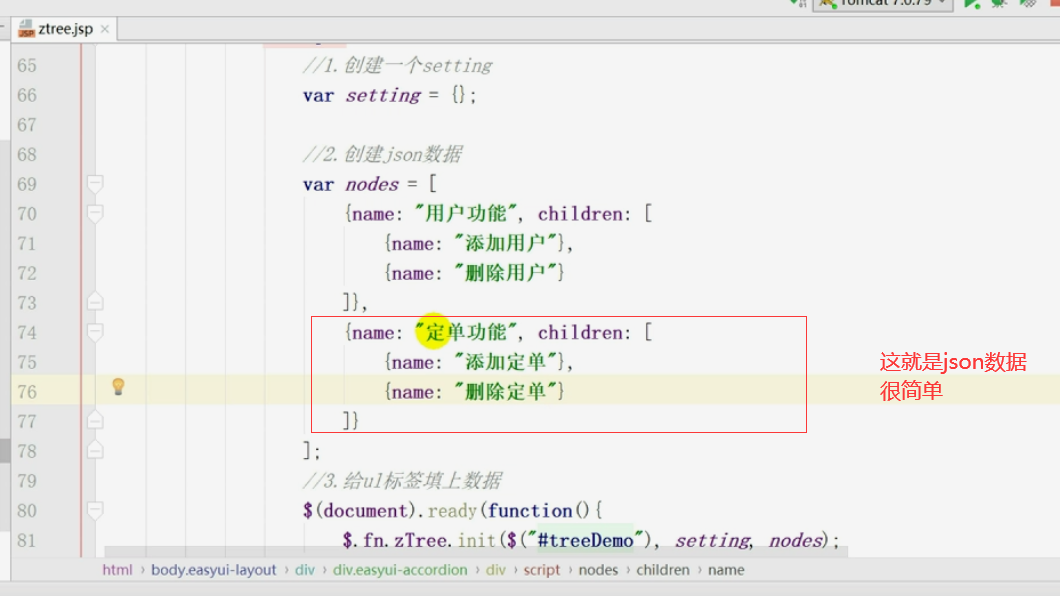Click the horizontal scrollbar under the code

click(x=476, y=552)
